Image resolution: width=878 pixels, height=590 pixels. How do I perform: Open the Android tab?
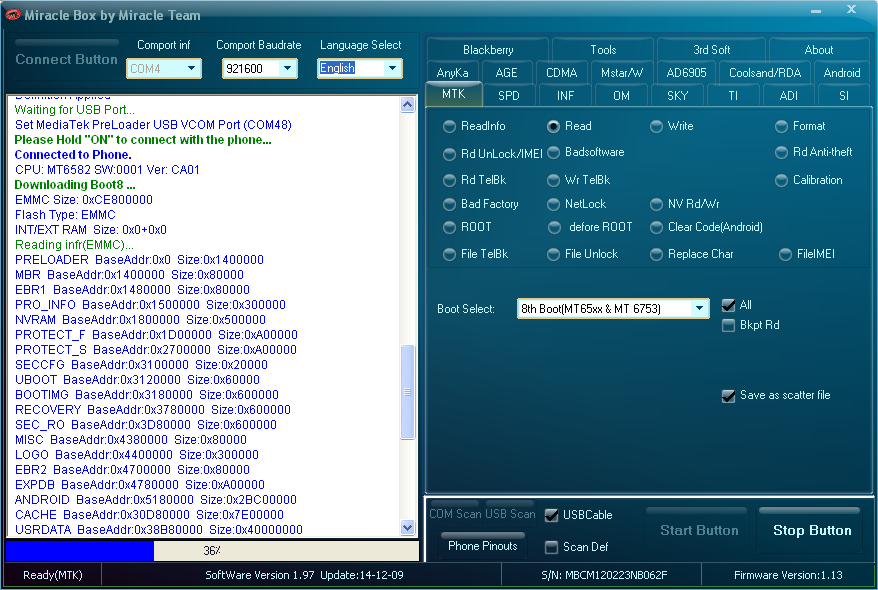click(842, 73)
